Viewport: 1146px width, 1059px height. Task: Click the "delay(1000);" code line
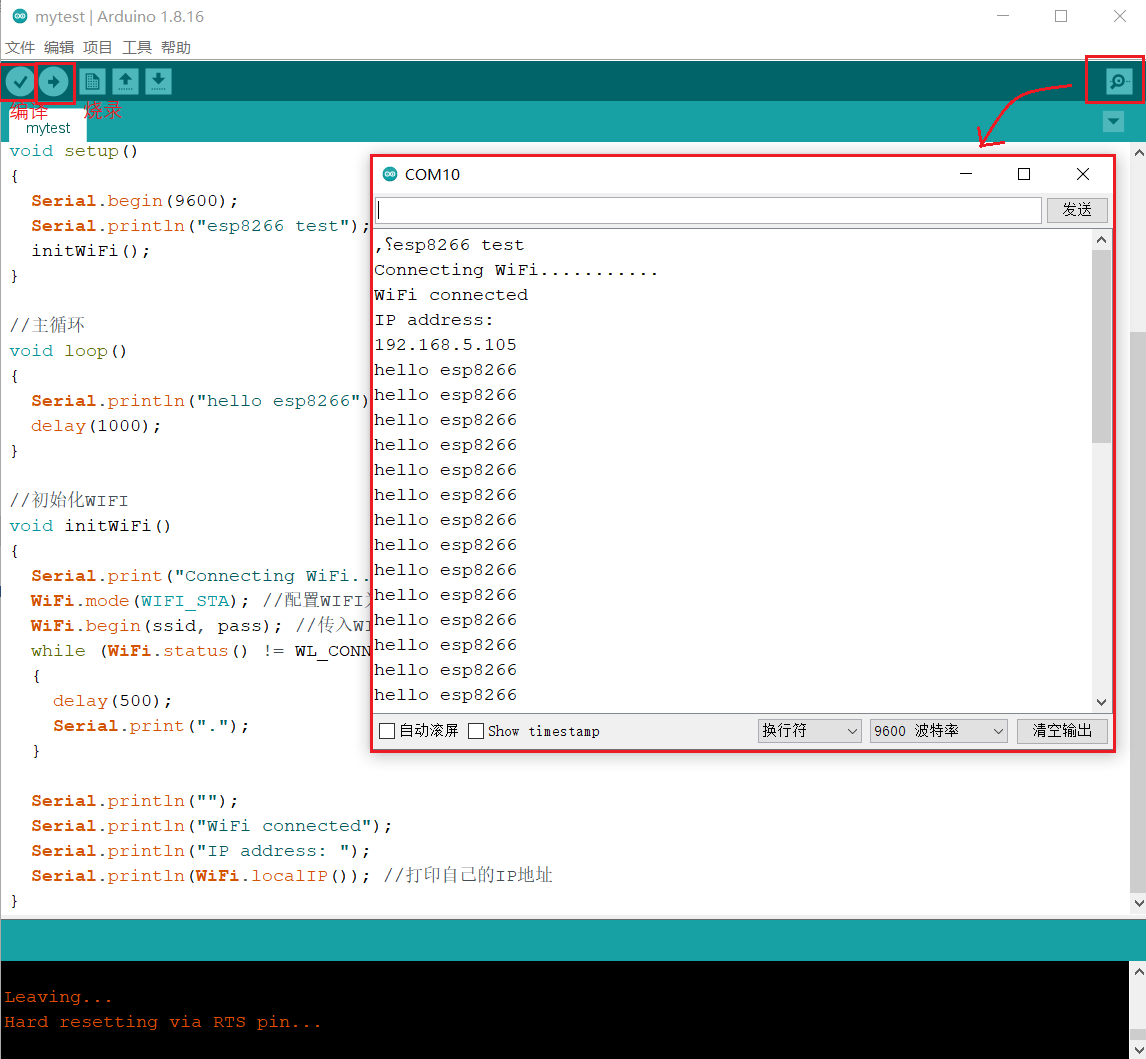(96, 426)
